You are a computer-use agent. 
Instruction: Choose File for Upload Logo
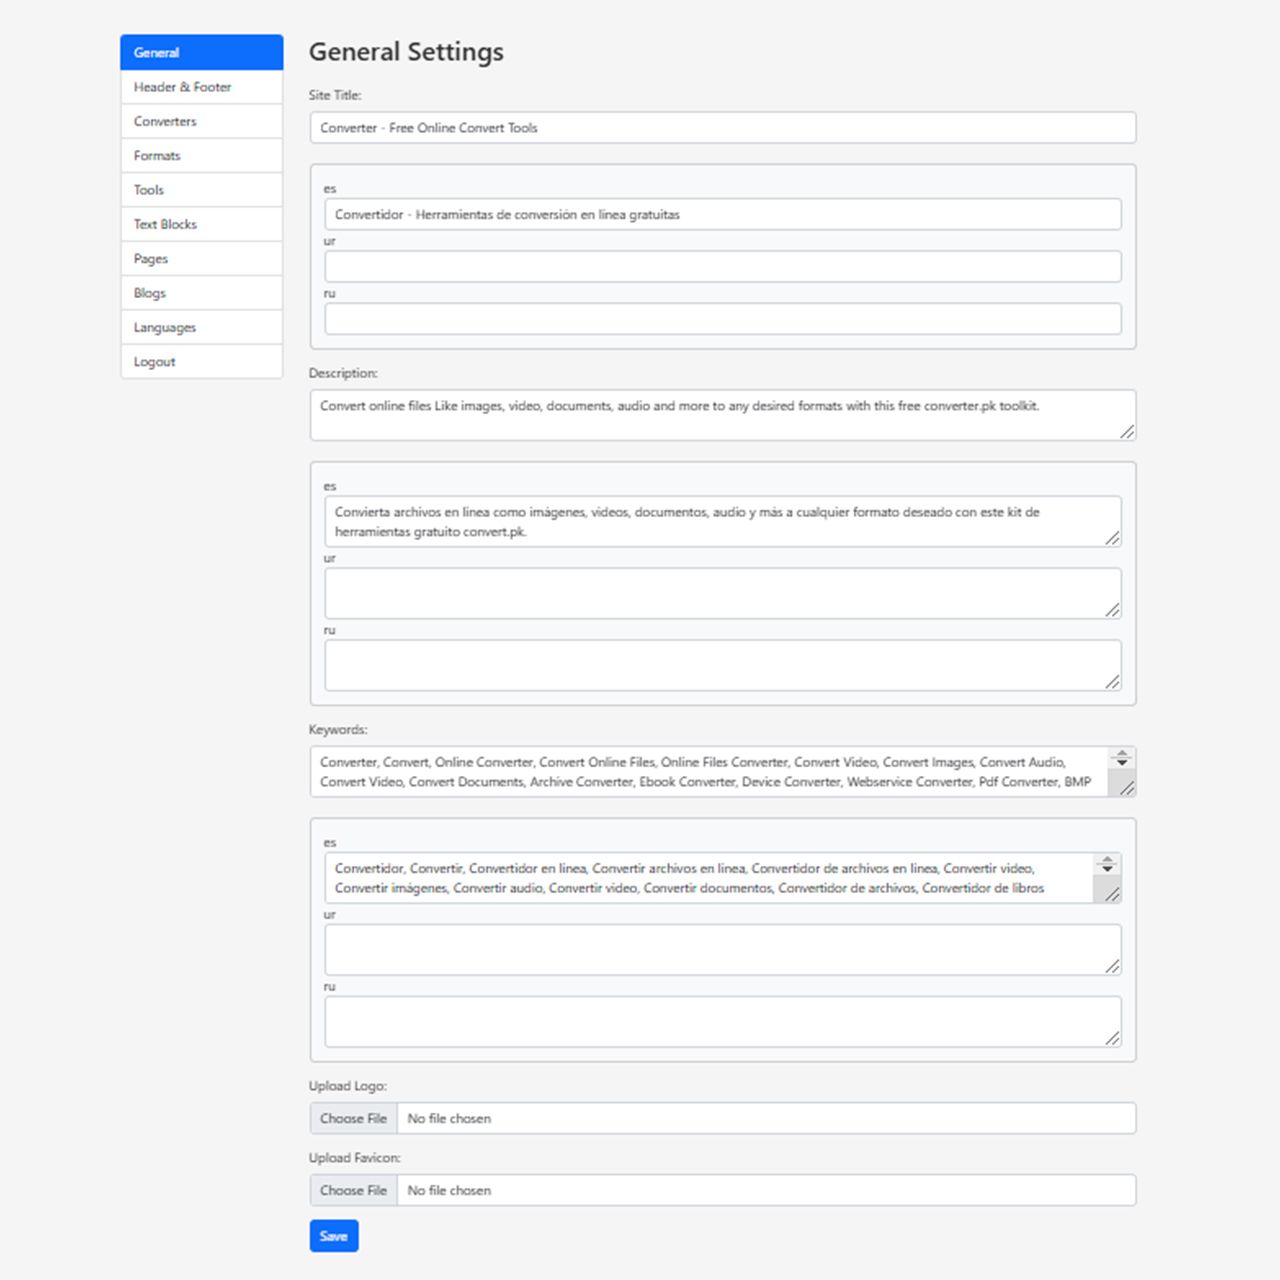pos(353,1118)
